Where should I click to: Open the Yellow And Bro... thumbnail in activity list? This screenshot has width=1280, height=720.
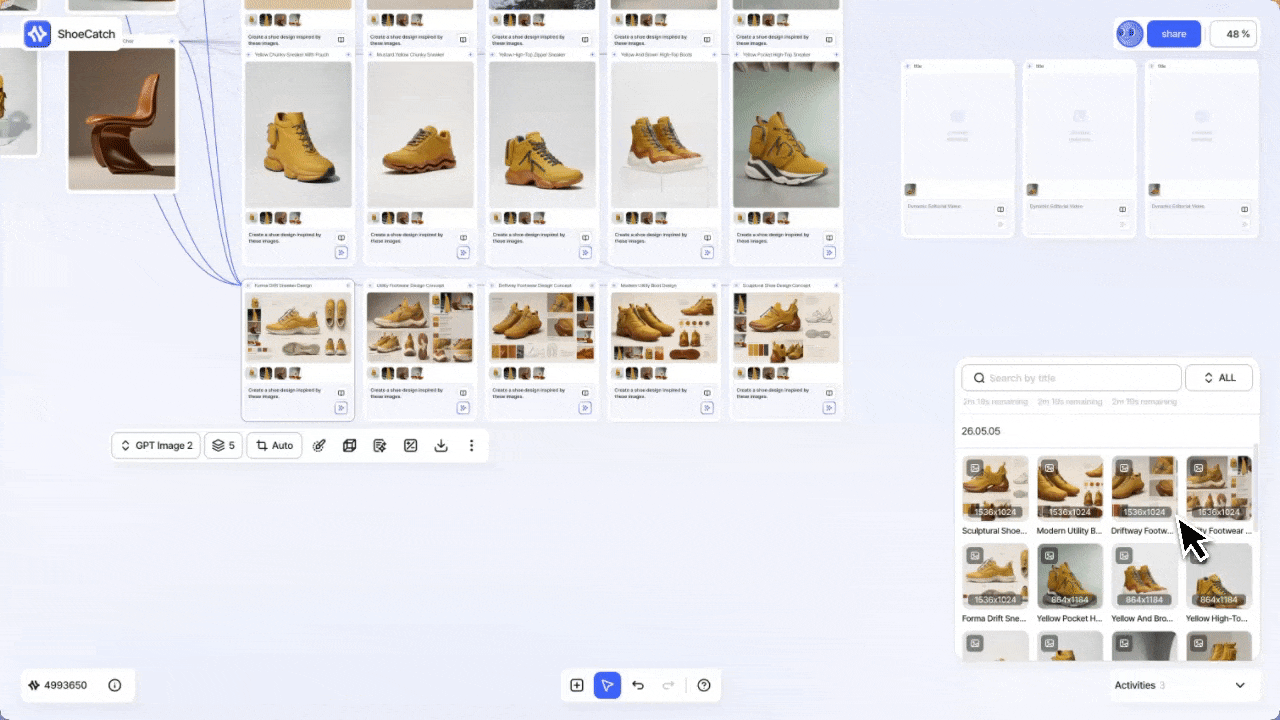coord(1144,576)
